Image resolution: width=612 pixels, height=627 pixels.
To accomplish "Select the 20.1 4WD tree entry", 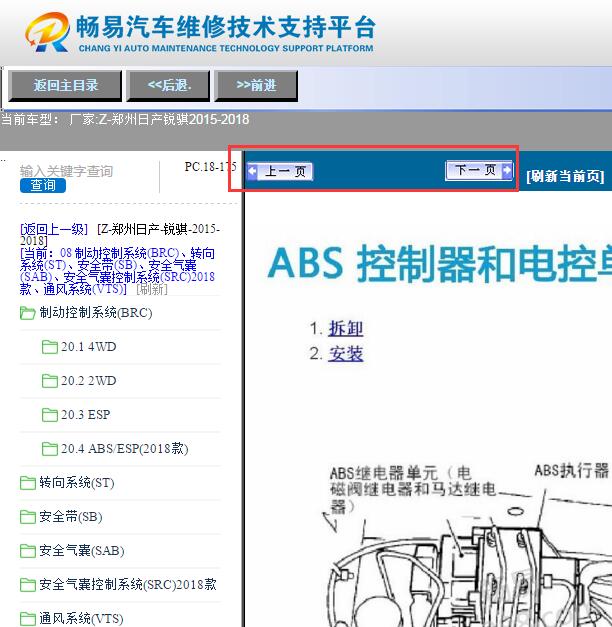I will click(x=88, y=347).
